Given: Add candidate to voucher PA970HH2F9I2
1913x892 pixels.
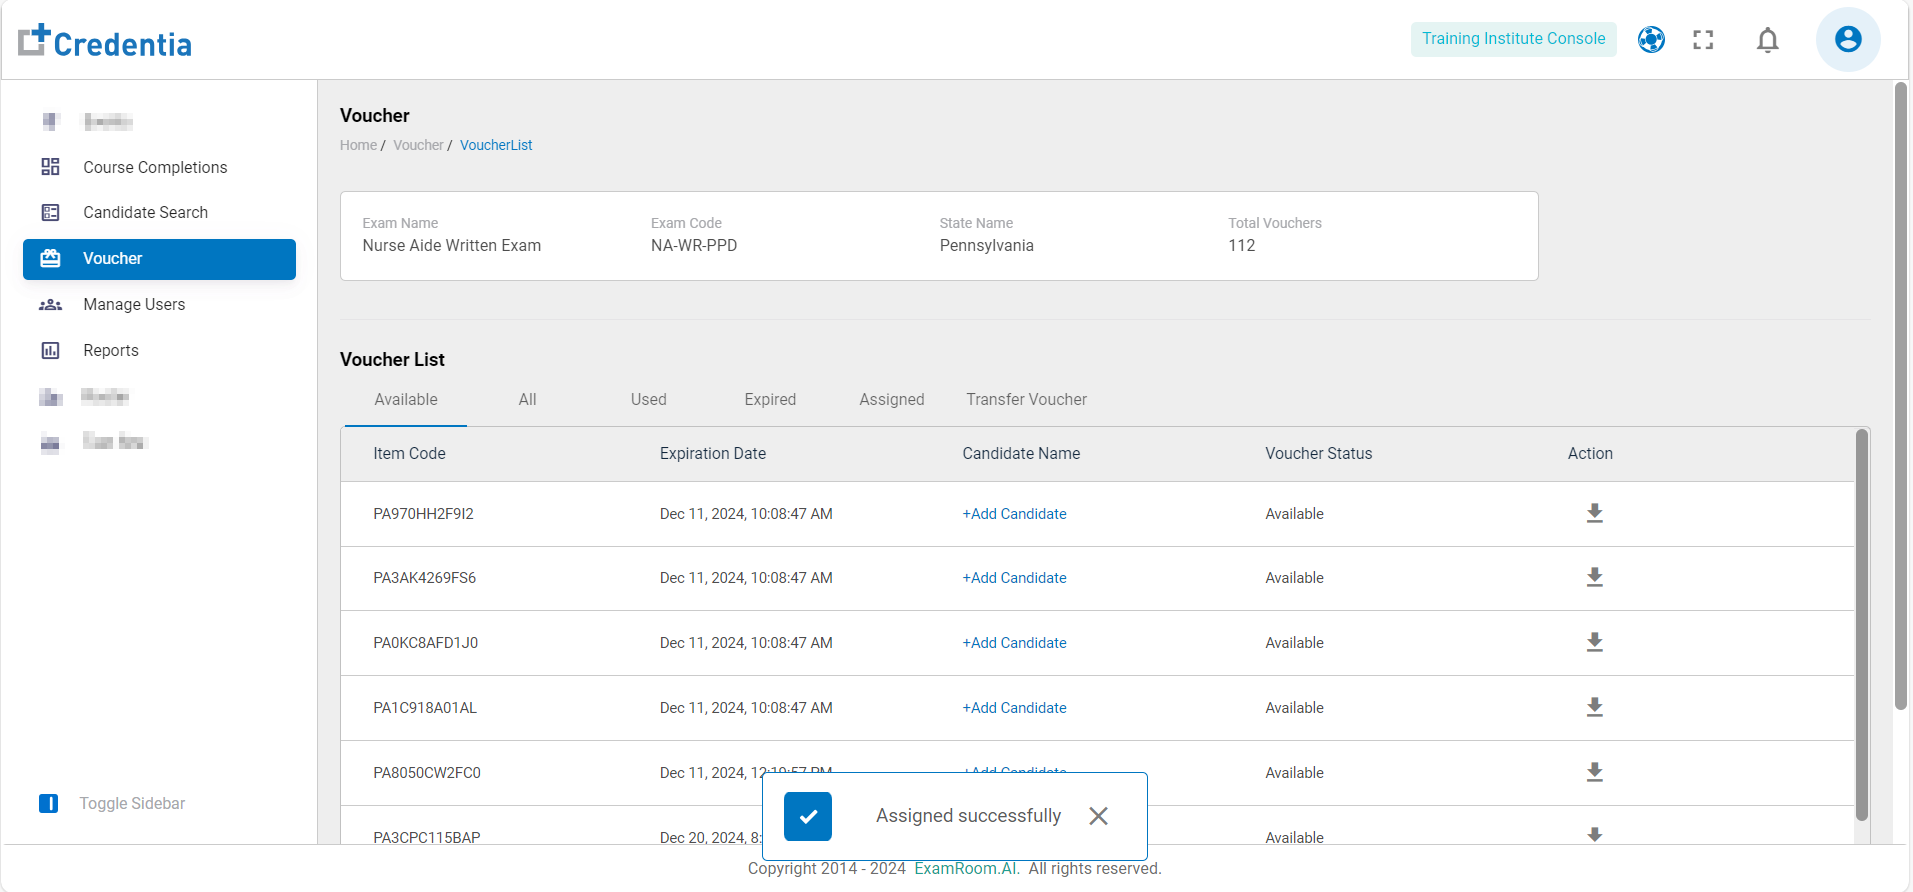Looking at the screenshot, I should click(1014, 514).
